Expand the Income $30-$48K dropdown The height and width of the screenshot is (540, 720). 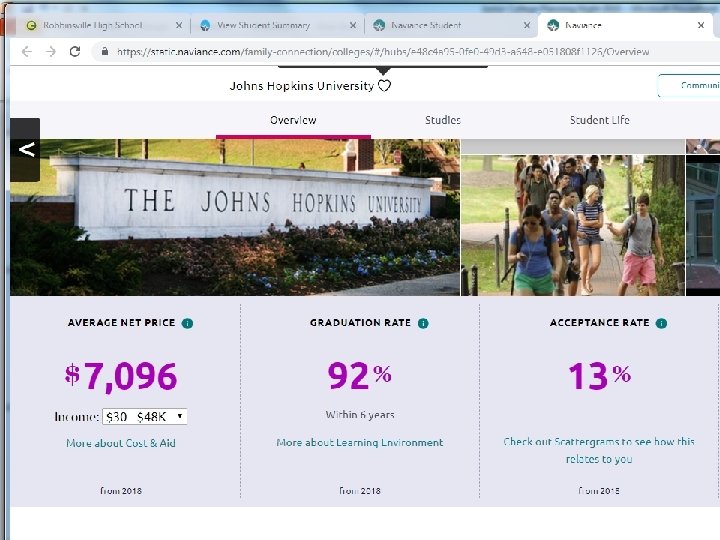point(145,416)
